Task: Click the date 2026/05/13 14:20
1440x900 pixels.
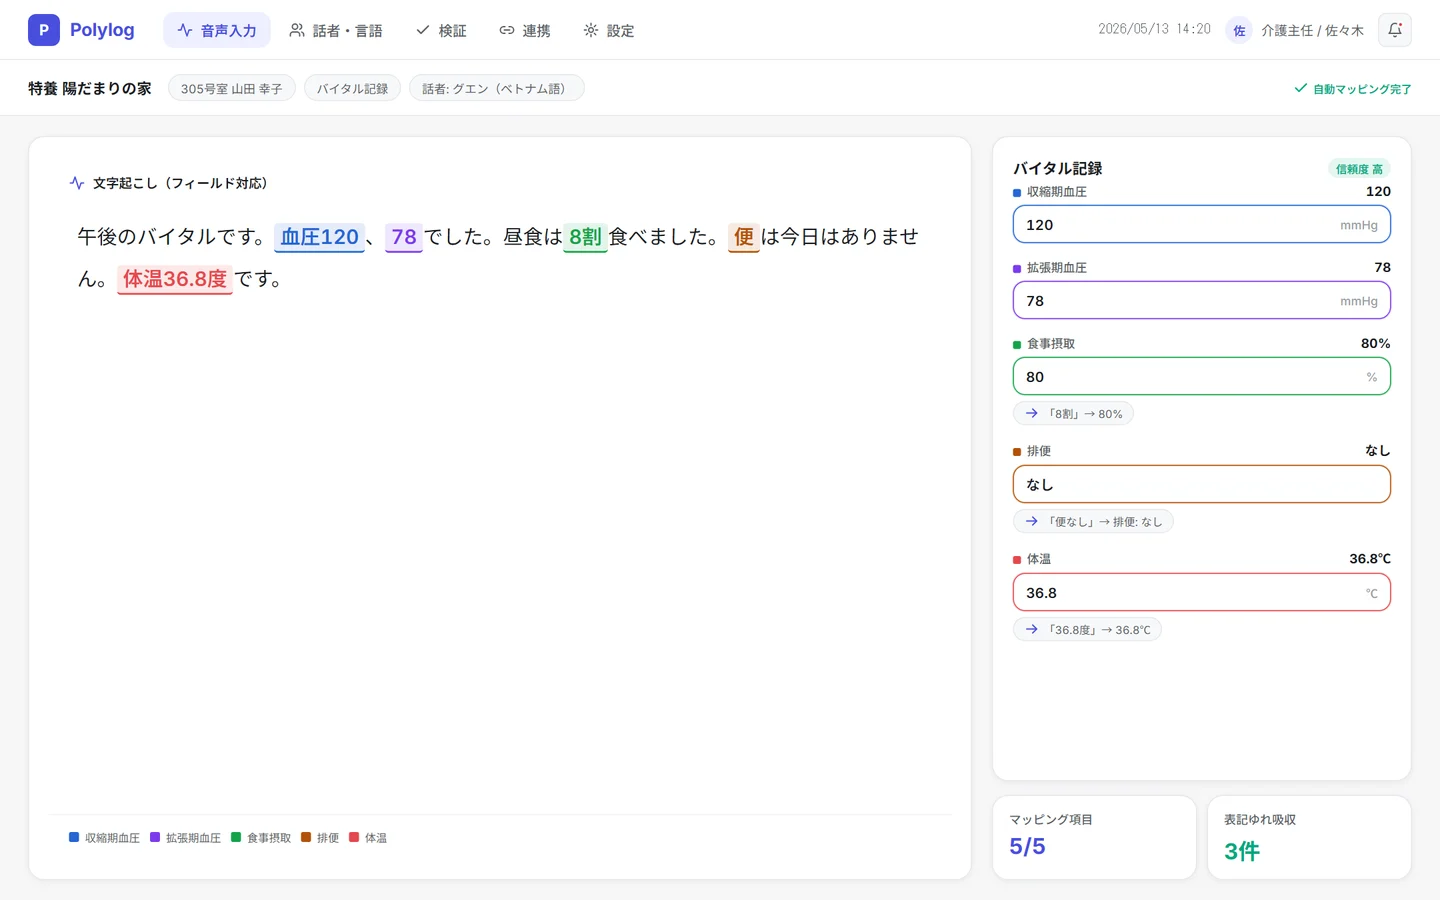Action: [1154, 29]
